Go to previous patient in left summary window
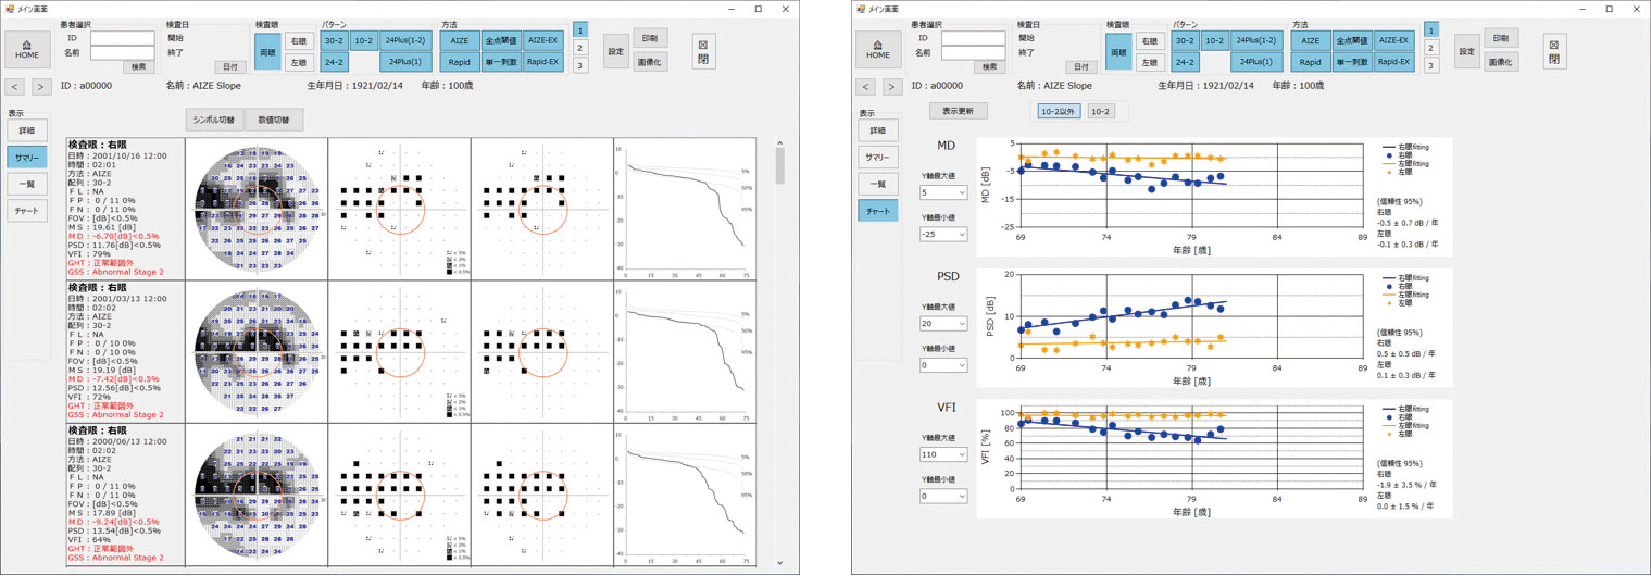 click(x=15, y=87)
